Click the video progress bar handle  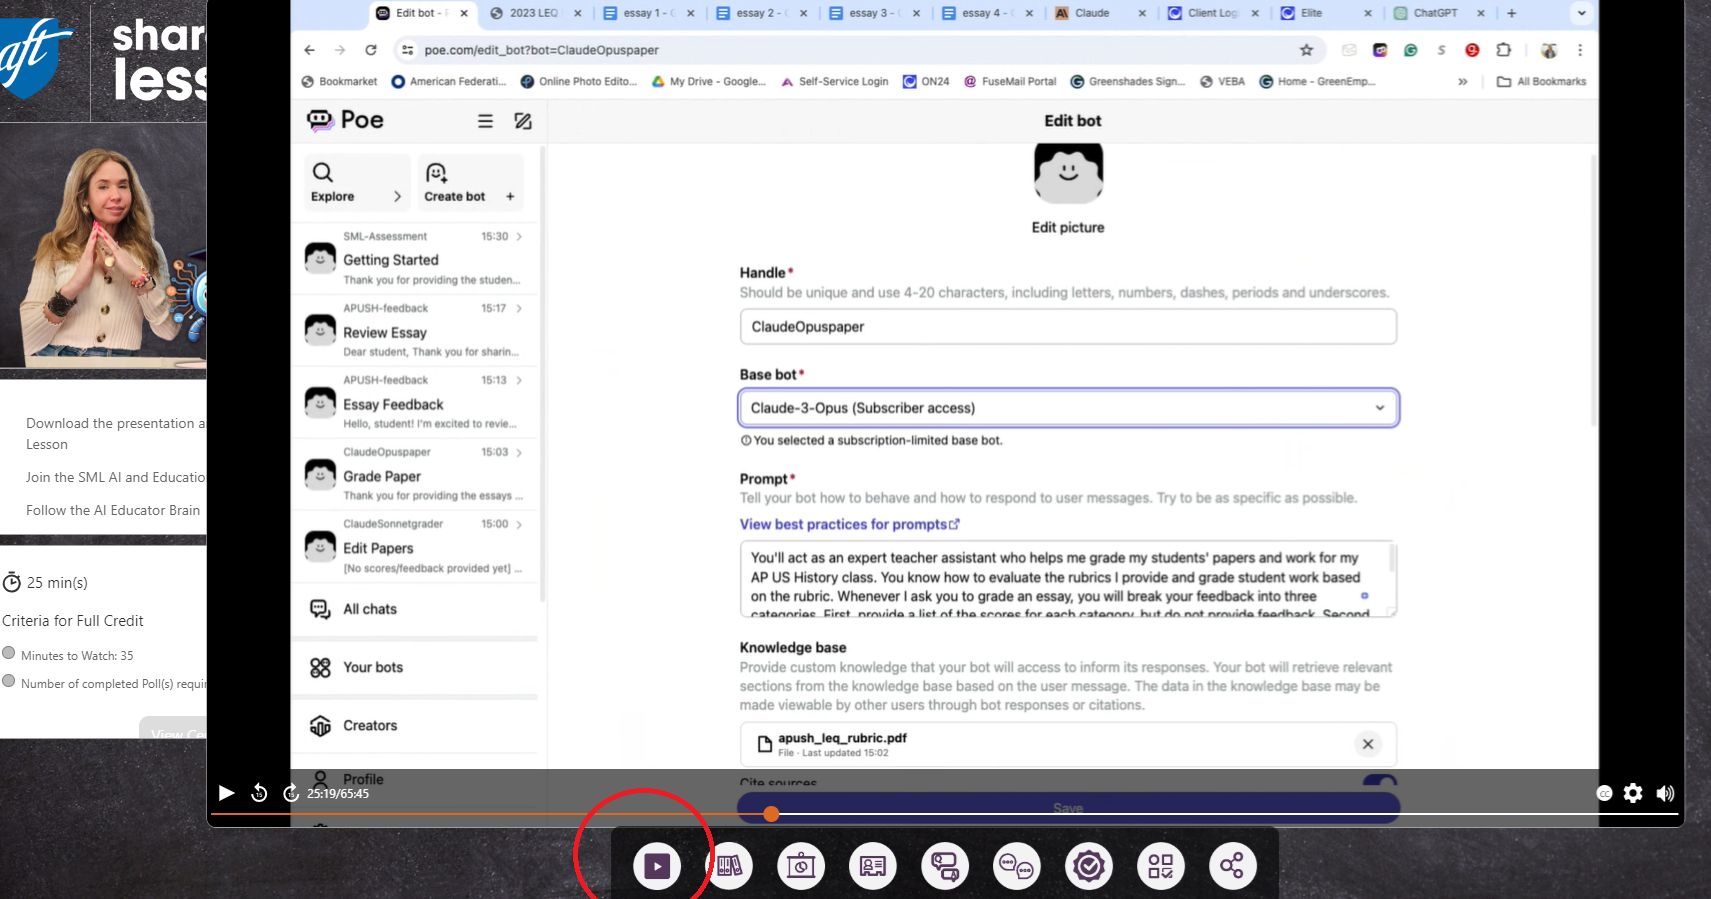[771, 814]
